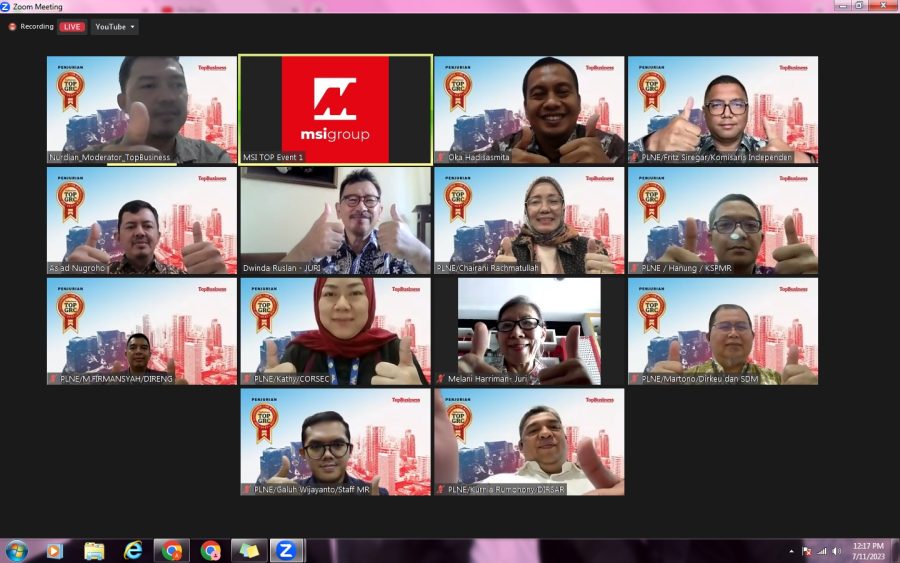Open the YouTube live stream dropdown
This screenshot has height=563, width=900.
coord(114,27)
